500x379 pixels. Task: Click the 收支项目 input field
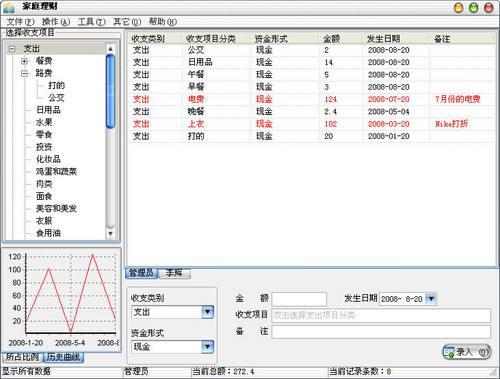[x=381, y=315]
